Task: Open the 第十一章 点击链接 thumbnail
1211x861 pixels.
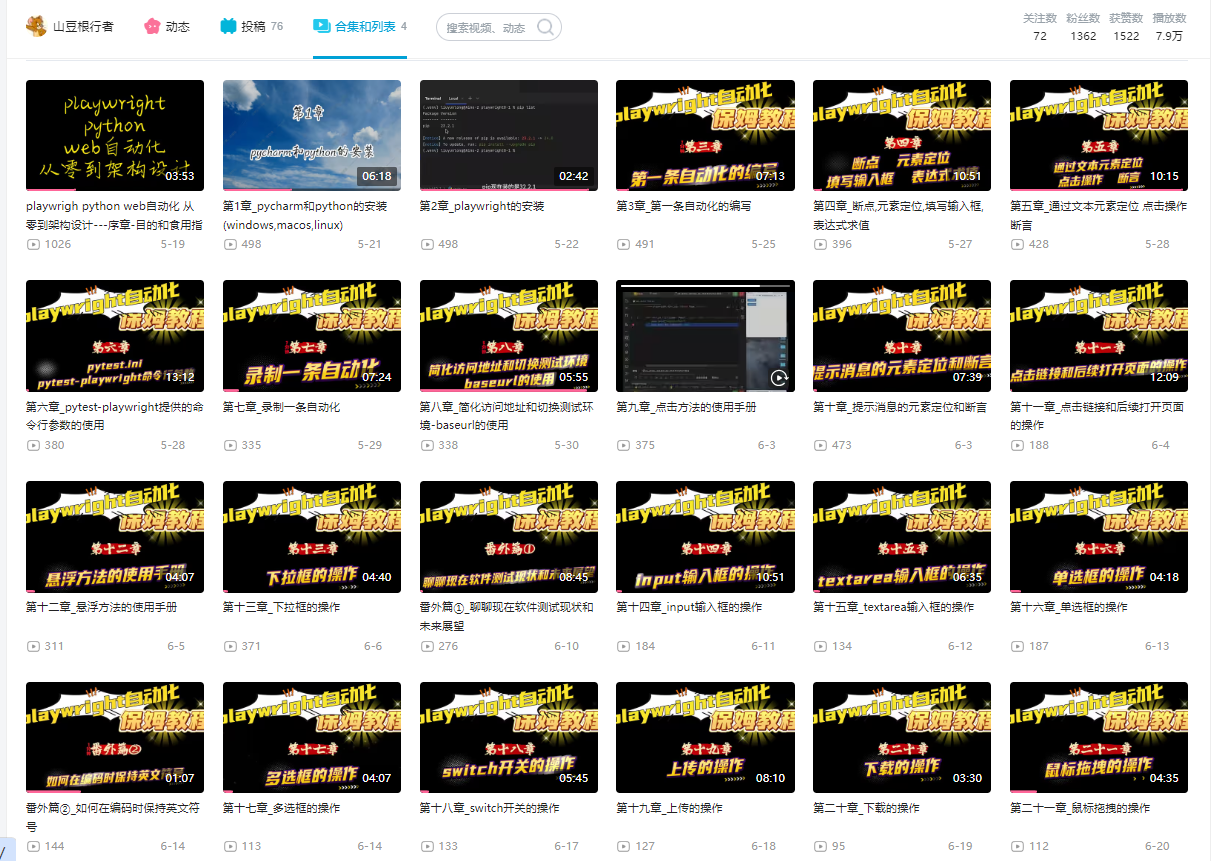Action: [x=1099, y=336]
